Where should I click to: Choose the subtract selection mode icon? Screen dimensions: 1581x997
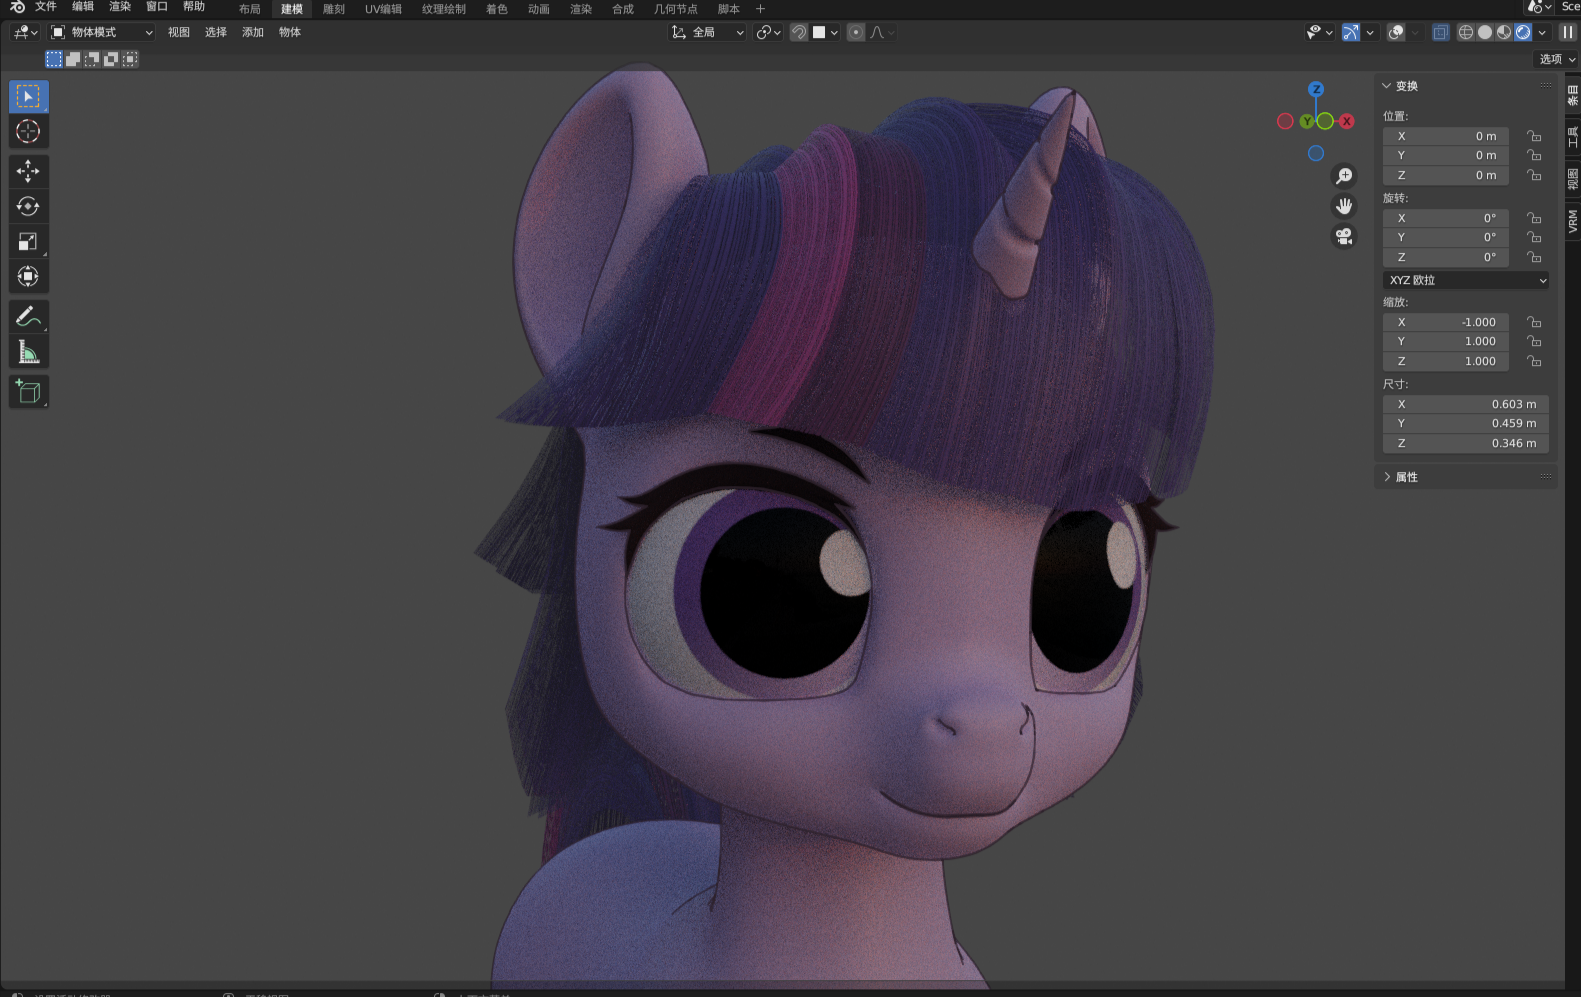92,59
